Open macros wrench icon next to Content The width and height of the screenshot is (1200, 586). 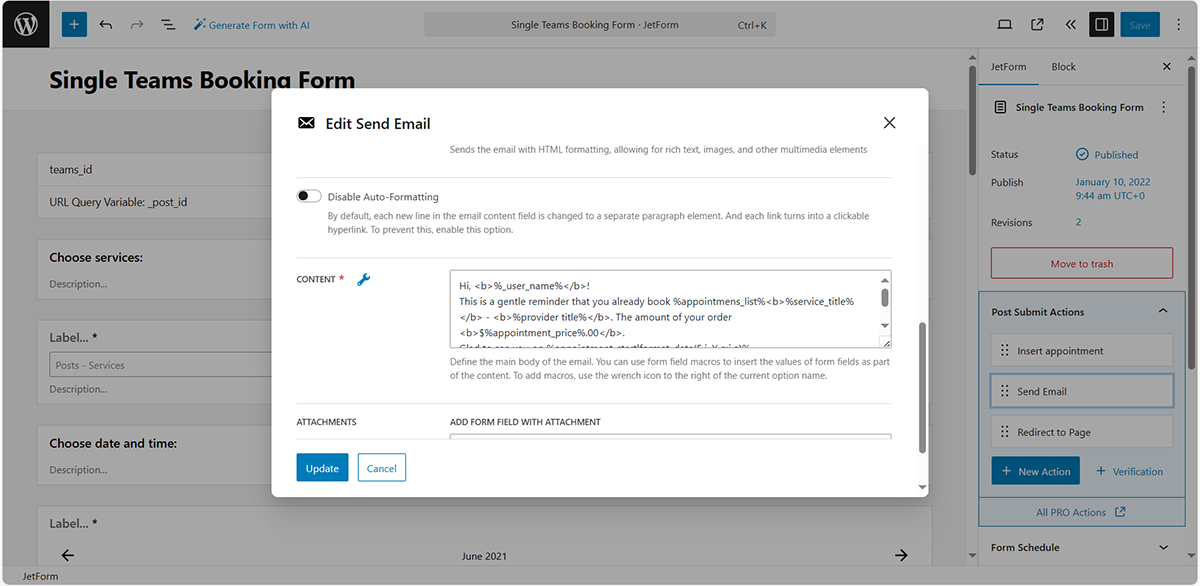(x=364, y=279)
